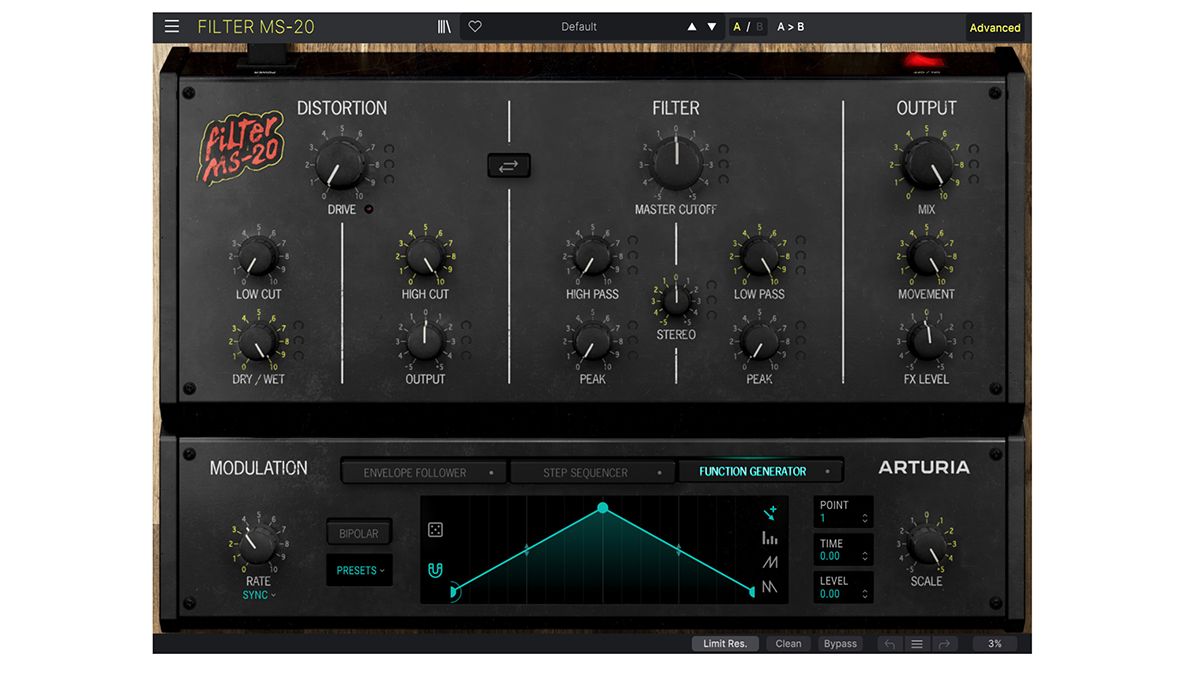Toggle Limit Res. option

tap(725, 644)
